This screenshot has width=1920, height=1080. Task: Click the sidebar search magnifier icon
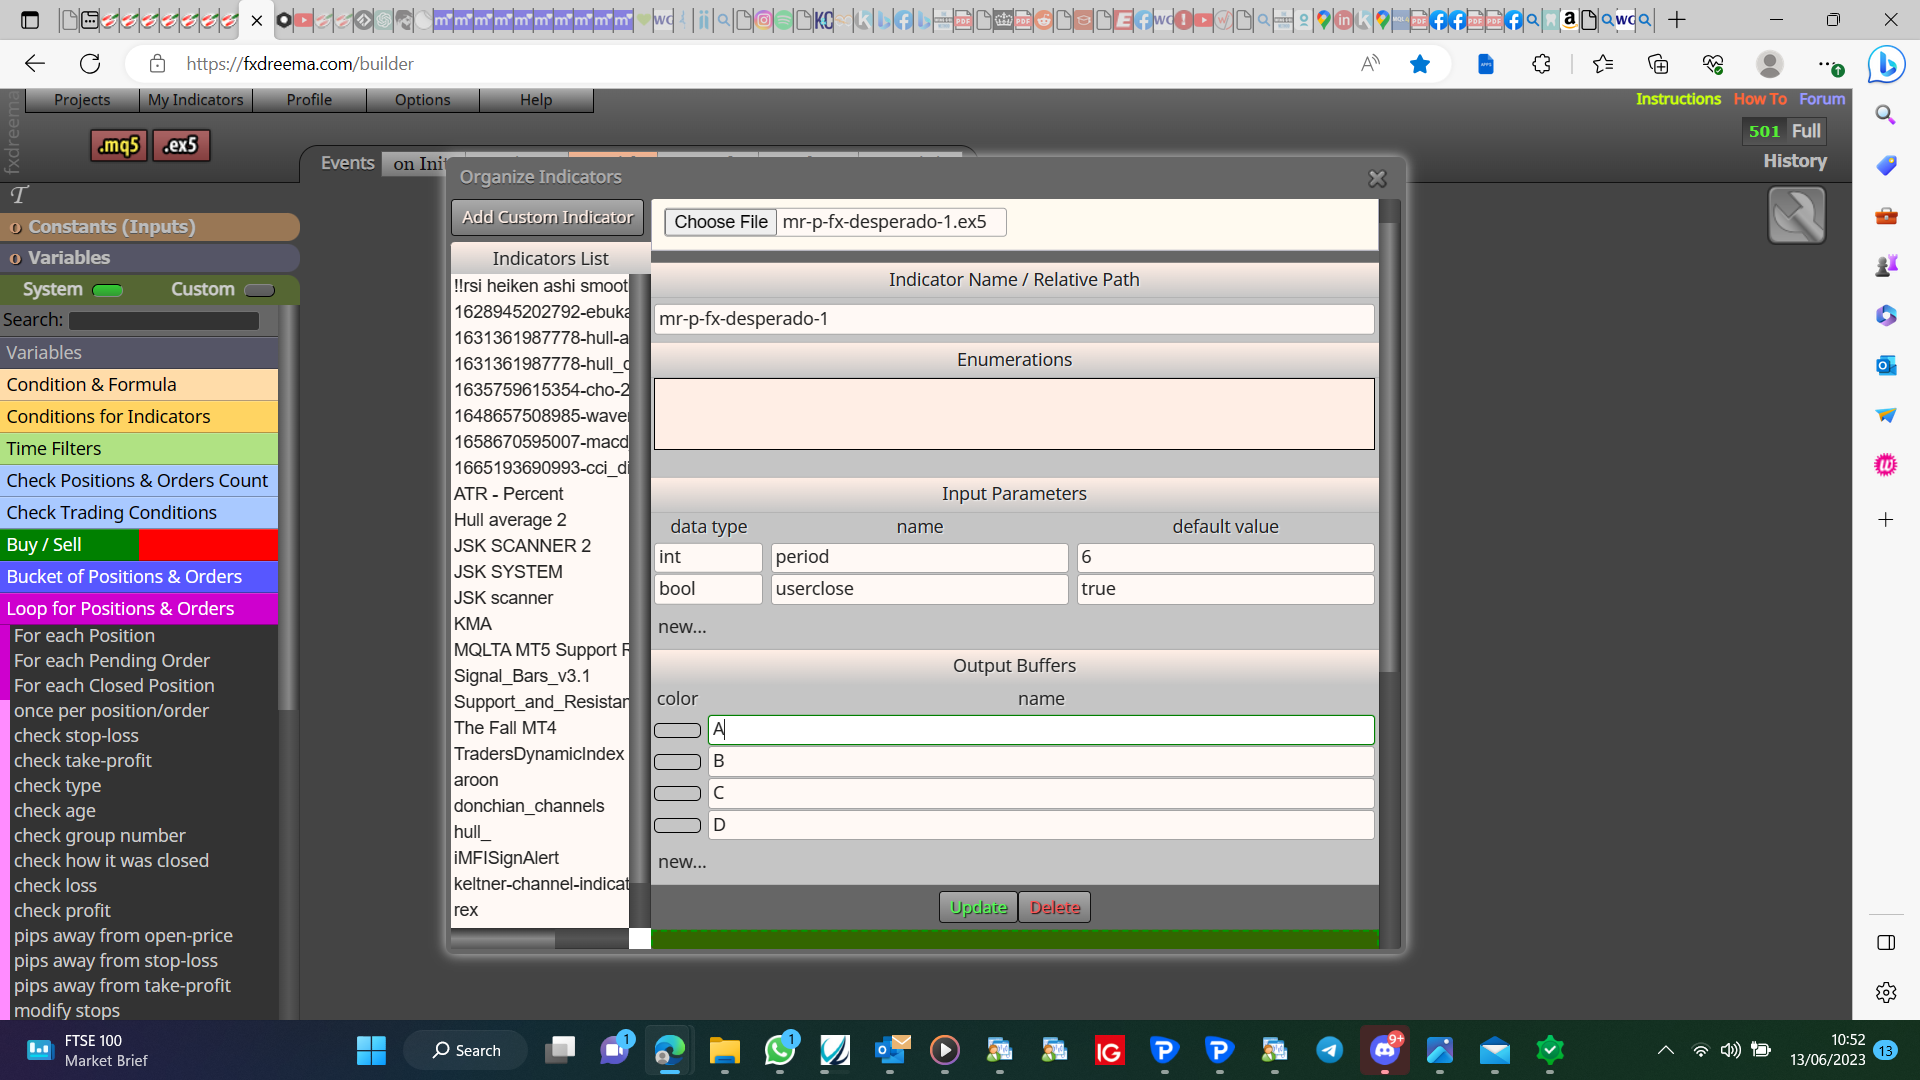pos(1886,115)
